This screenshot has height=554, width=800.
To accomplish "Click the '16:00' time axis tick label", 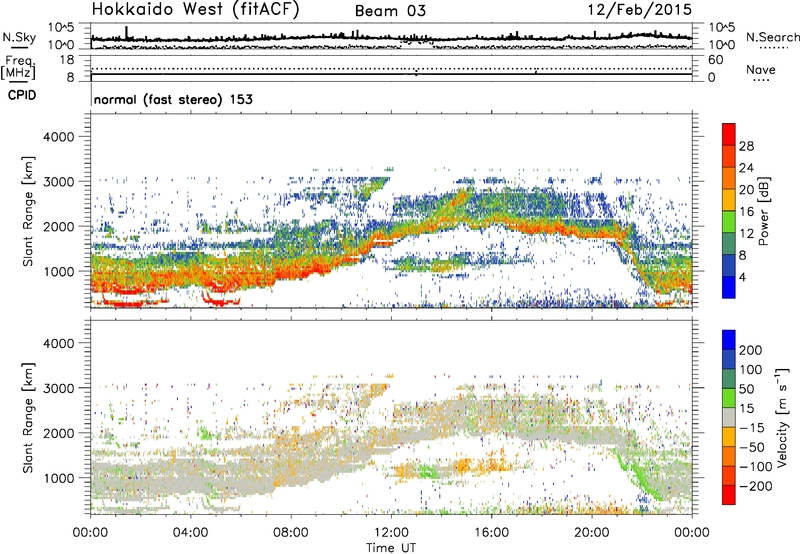I will point(491,533).
